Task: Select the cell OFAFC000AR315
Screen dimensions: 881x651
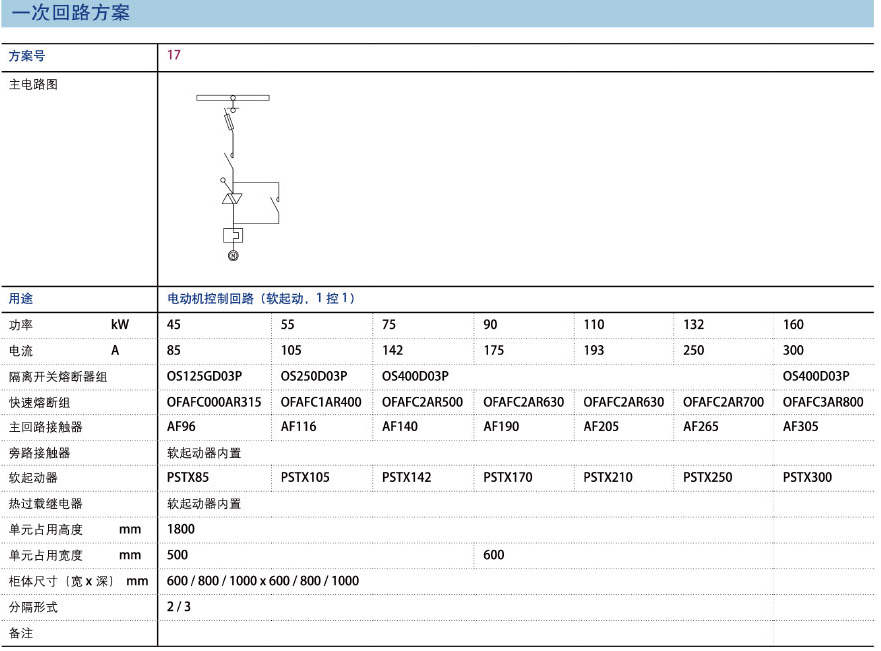Action: tap(214, 402)
